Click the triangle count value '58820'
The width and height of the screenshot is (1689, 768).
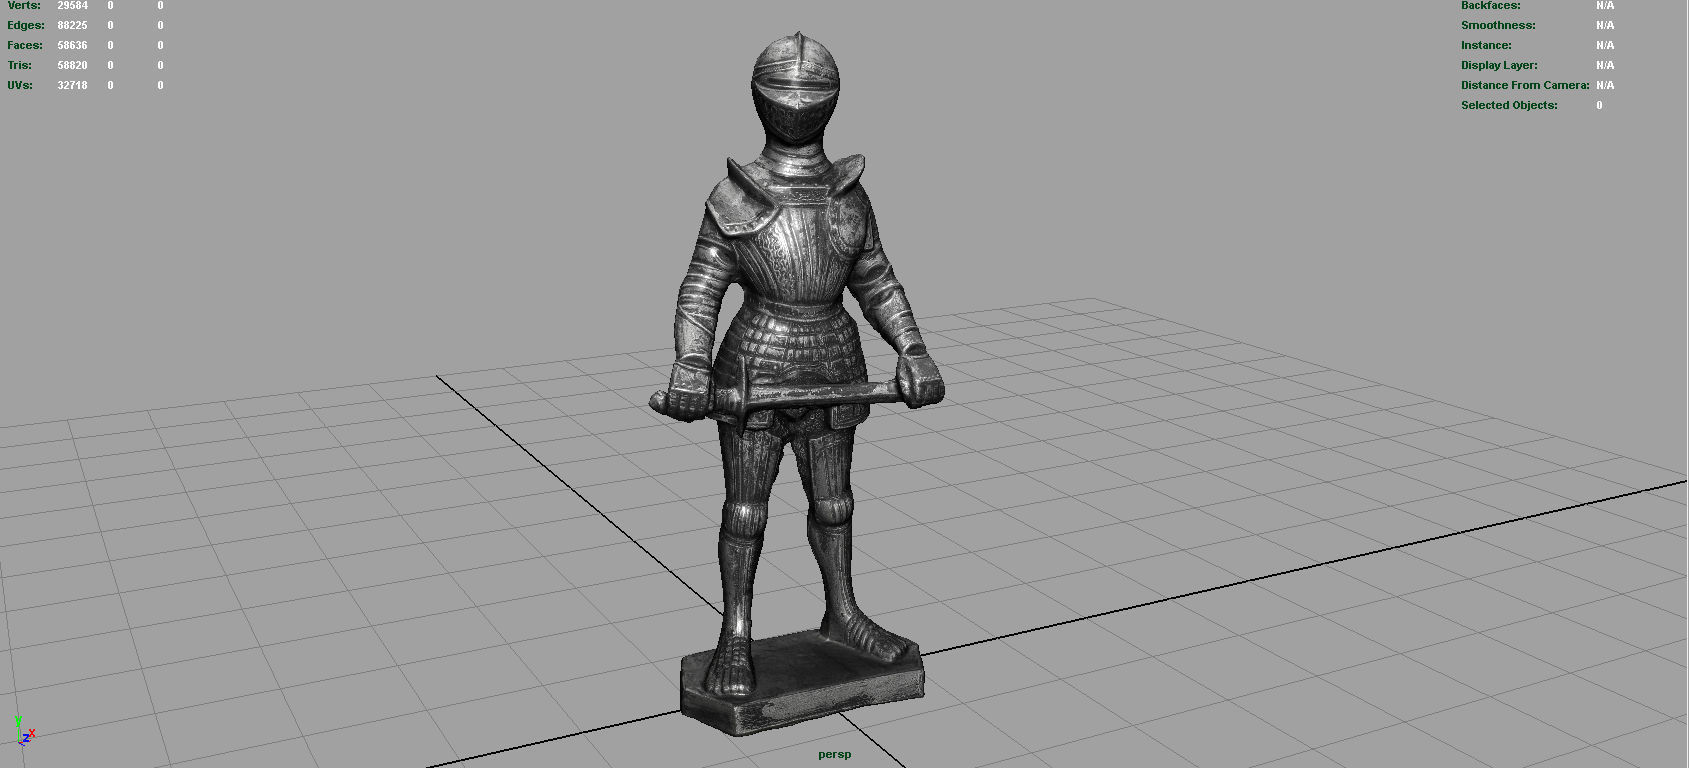tap(72, 65)
